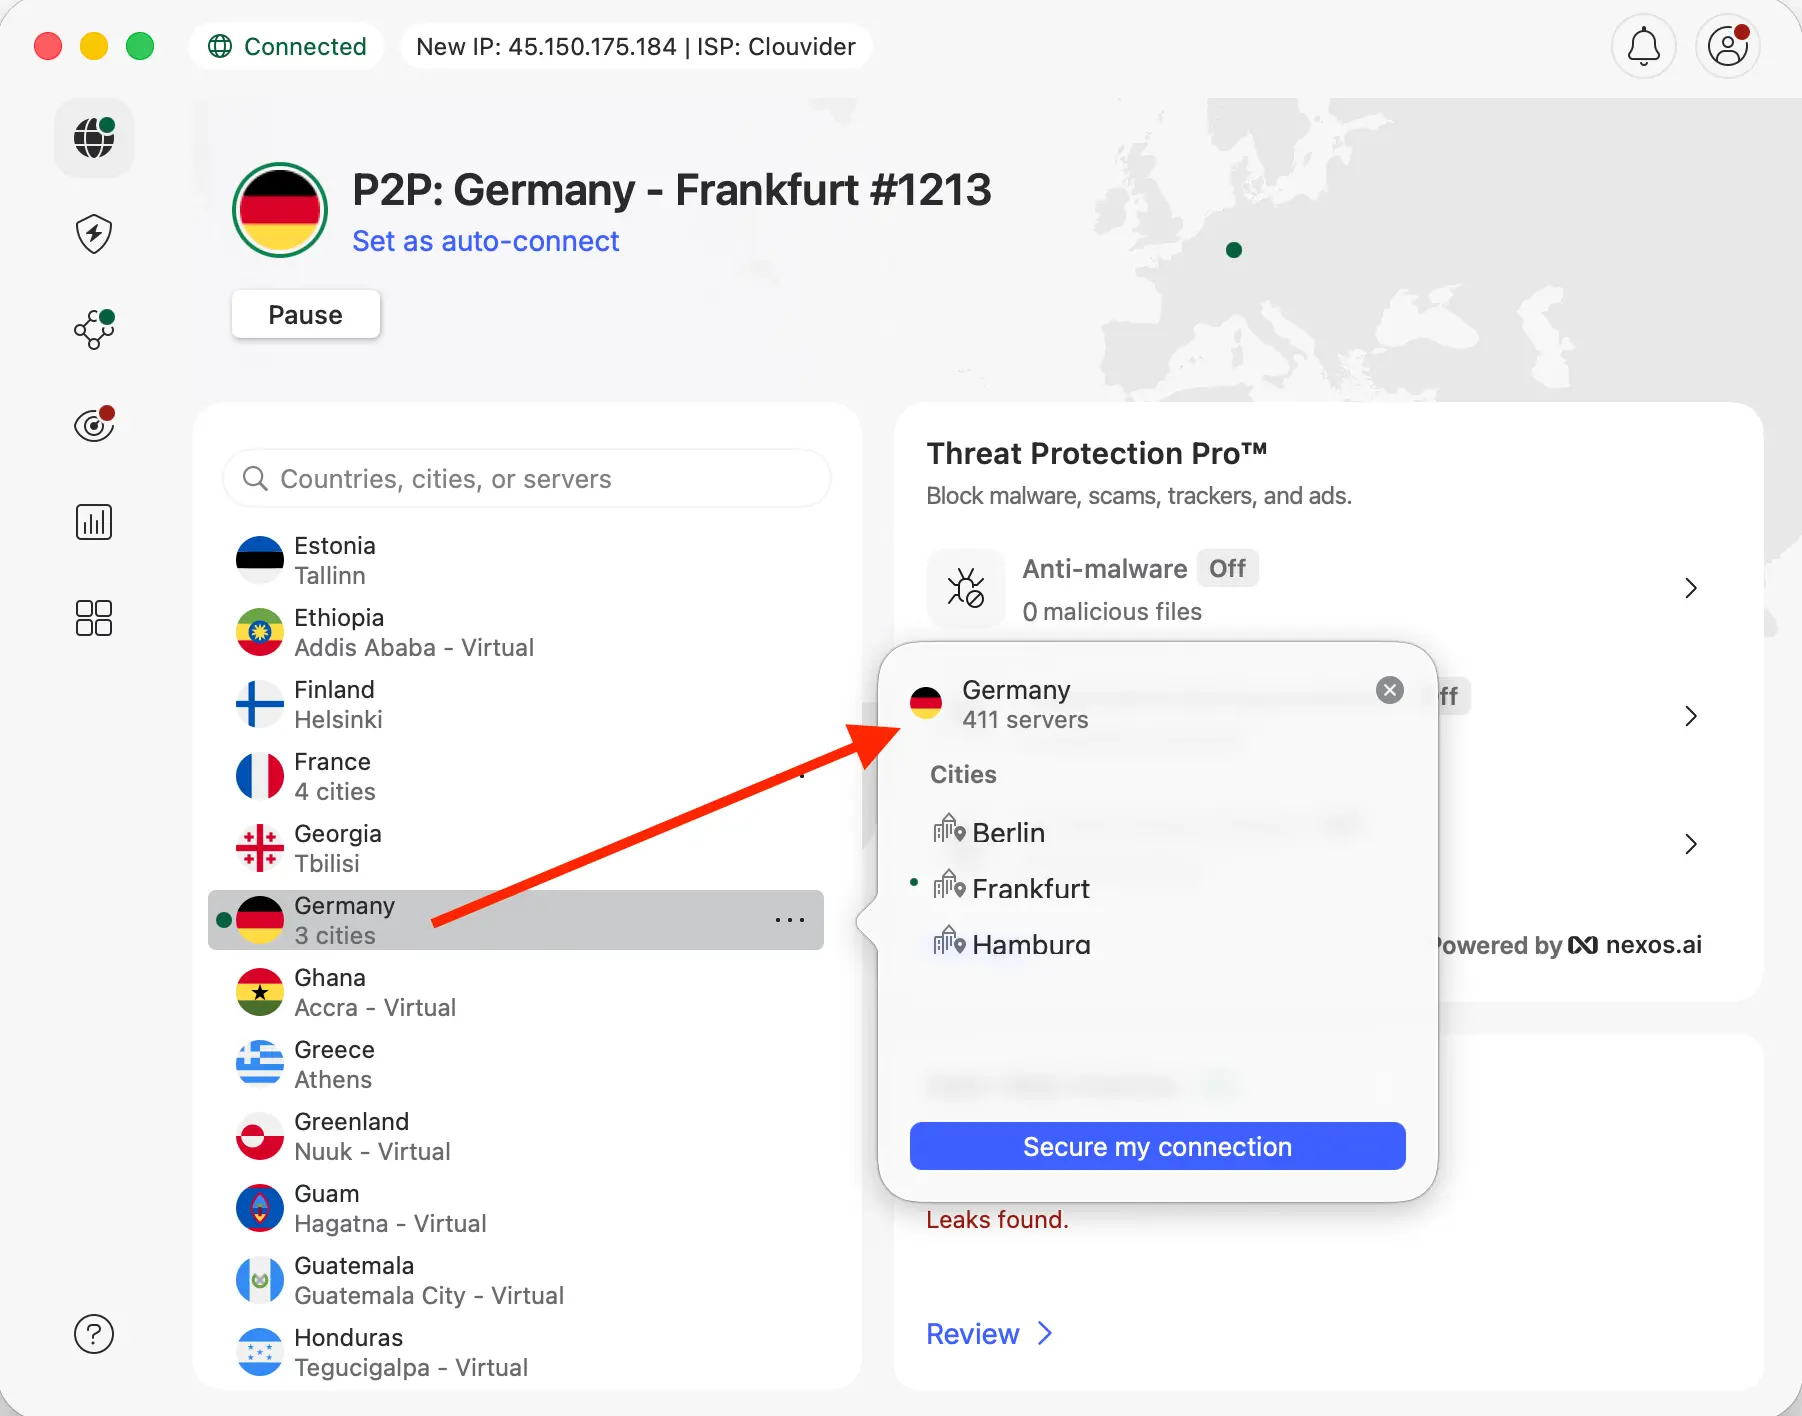Image resolution: width=1802 pixels, height=1416 pixels.
Task: Open the apps grid panel in sidebar
Action: [x=93, y=618]
